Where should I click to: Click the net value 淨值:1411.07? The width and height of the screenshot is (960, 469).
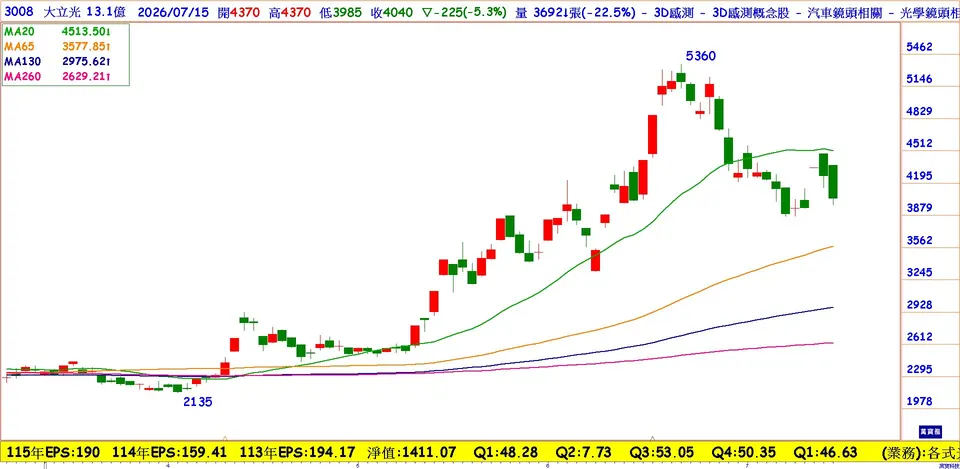[413, 452]
